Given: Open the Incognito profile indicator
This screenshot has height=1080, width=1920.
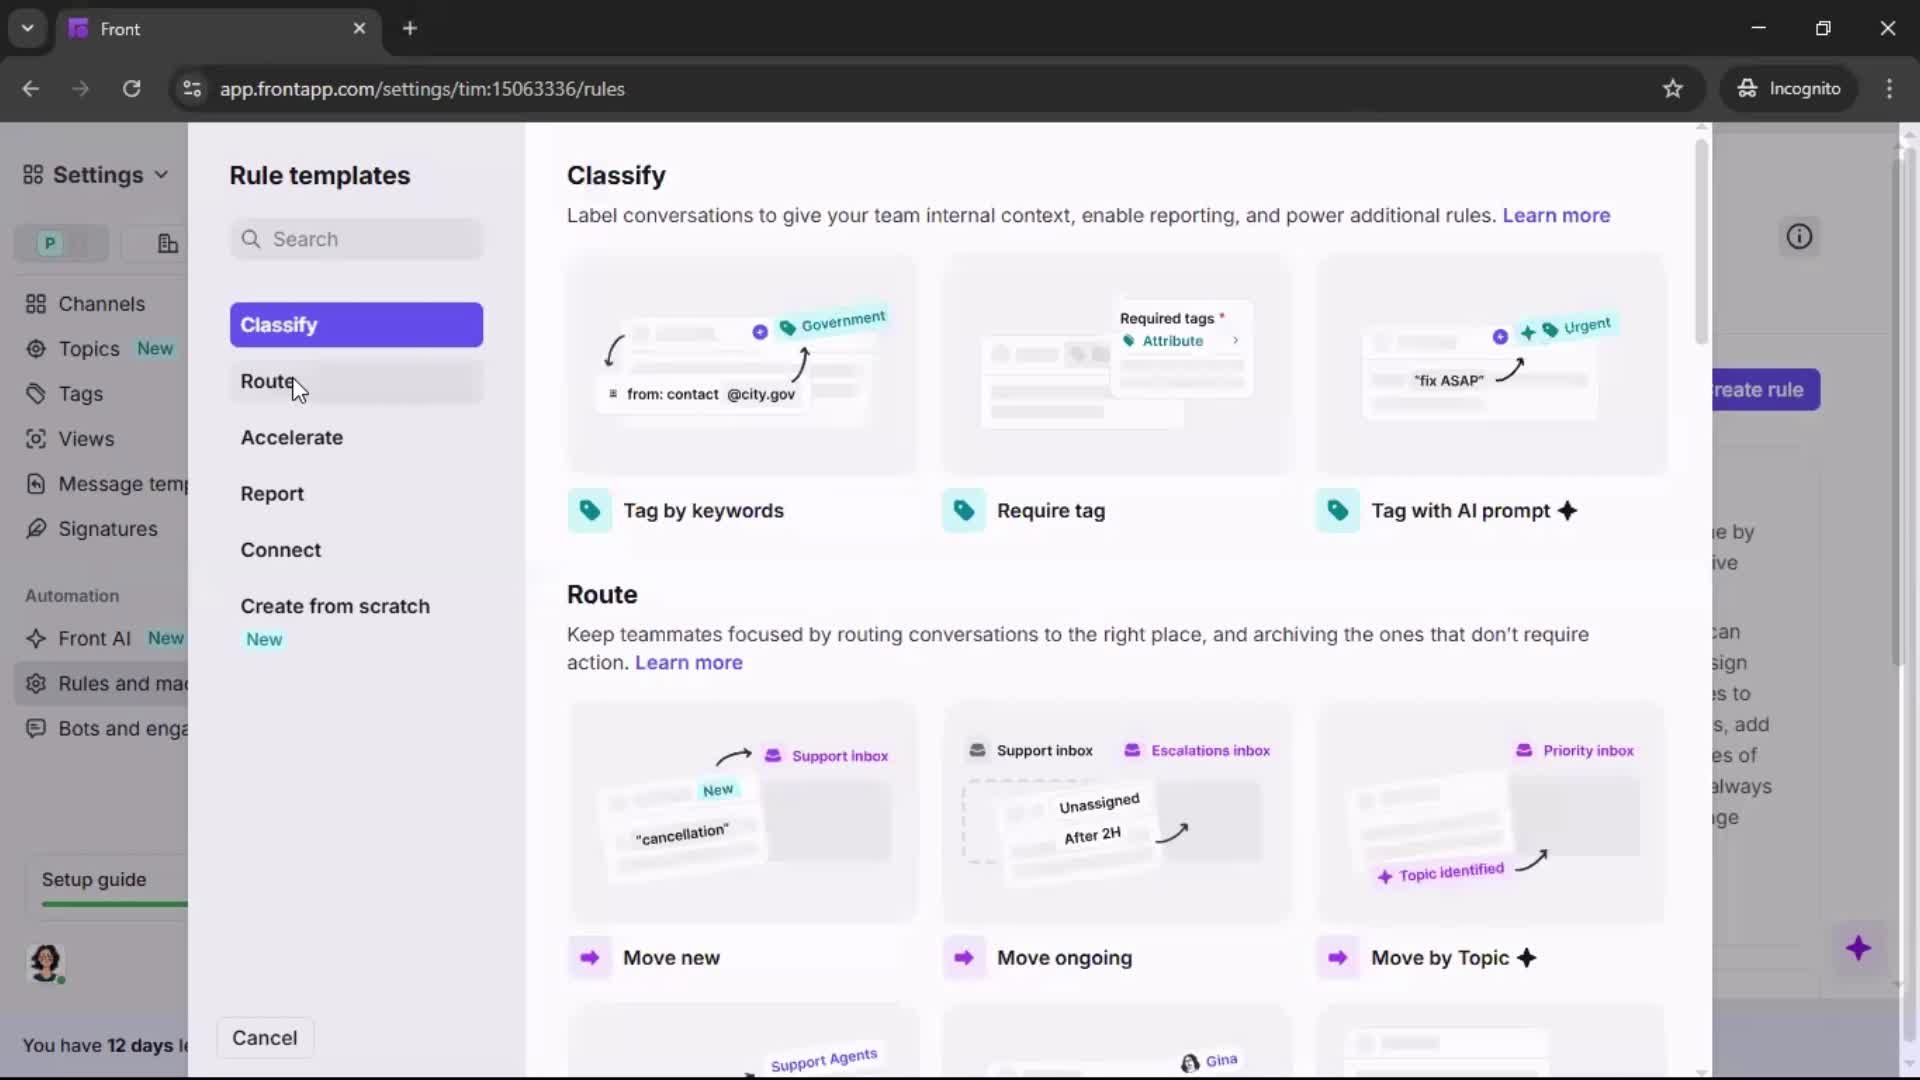Looking at the screenshot, I should [x=1789, y=88].
